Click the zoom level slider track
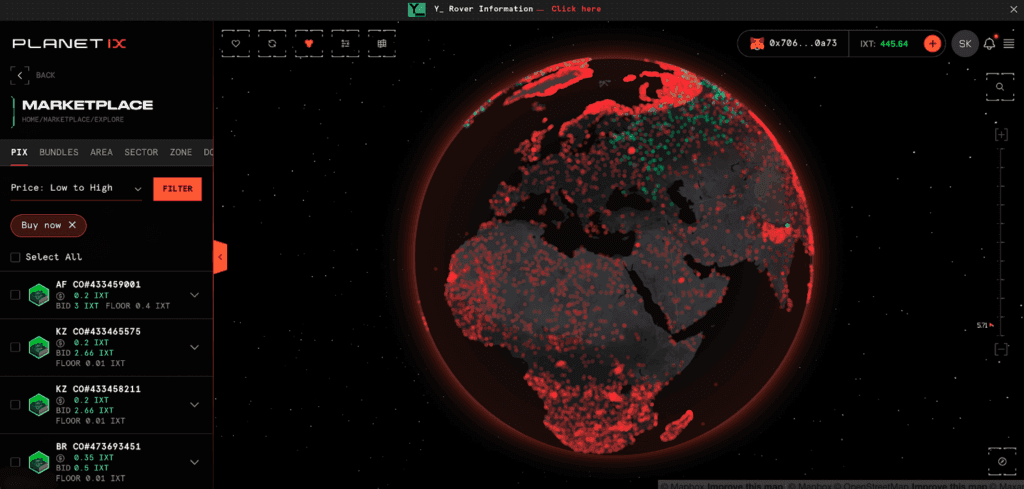 (x=1001, y=240)
